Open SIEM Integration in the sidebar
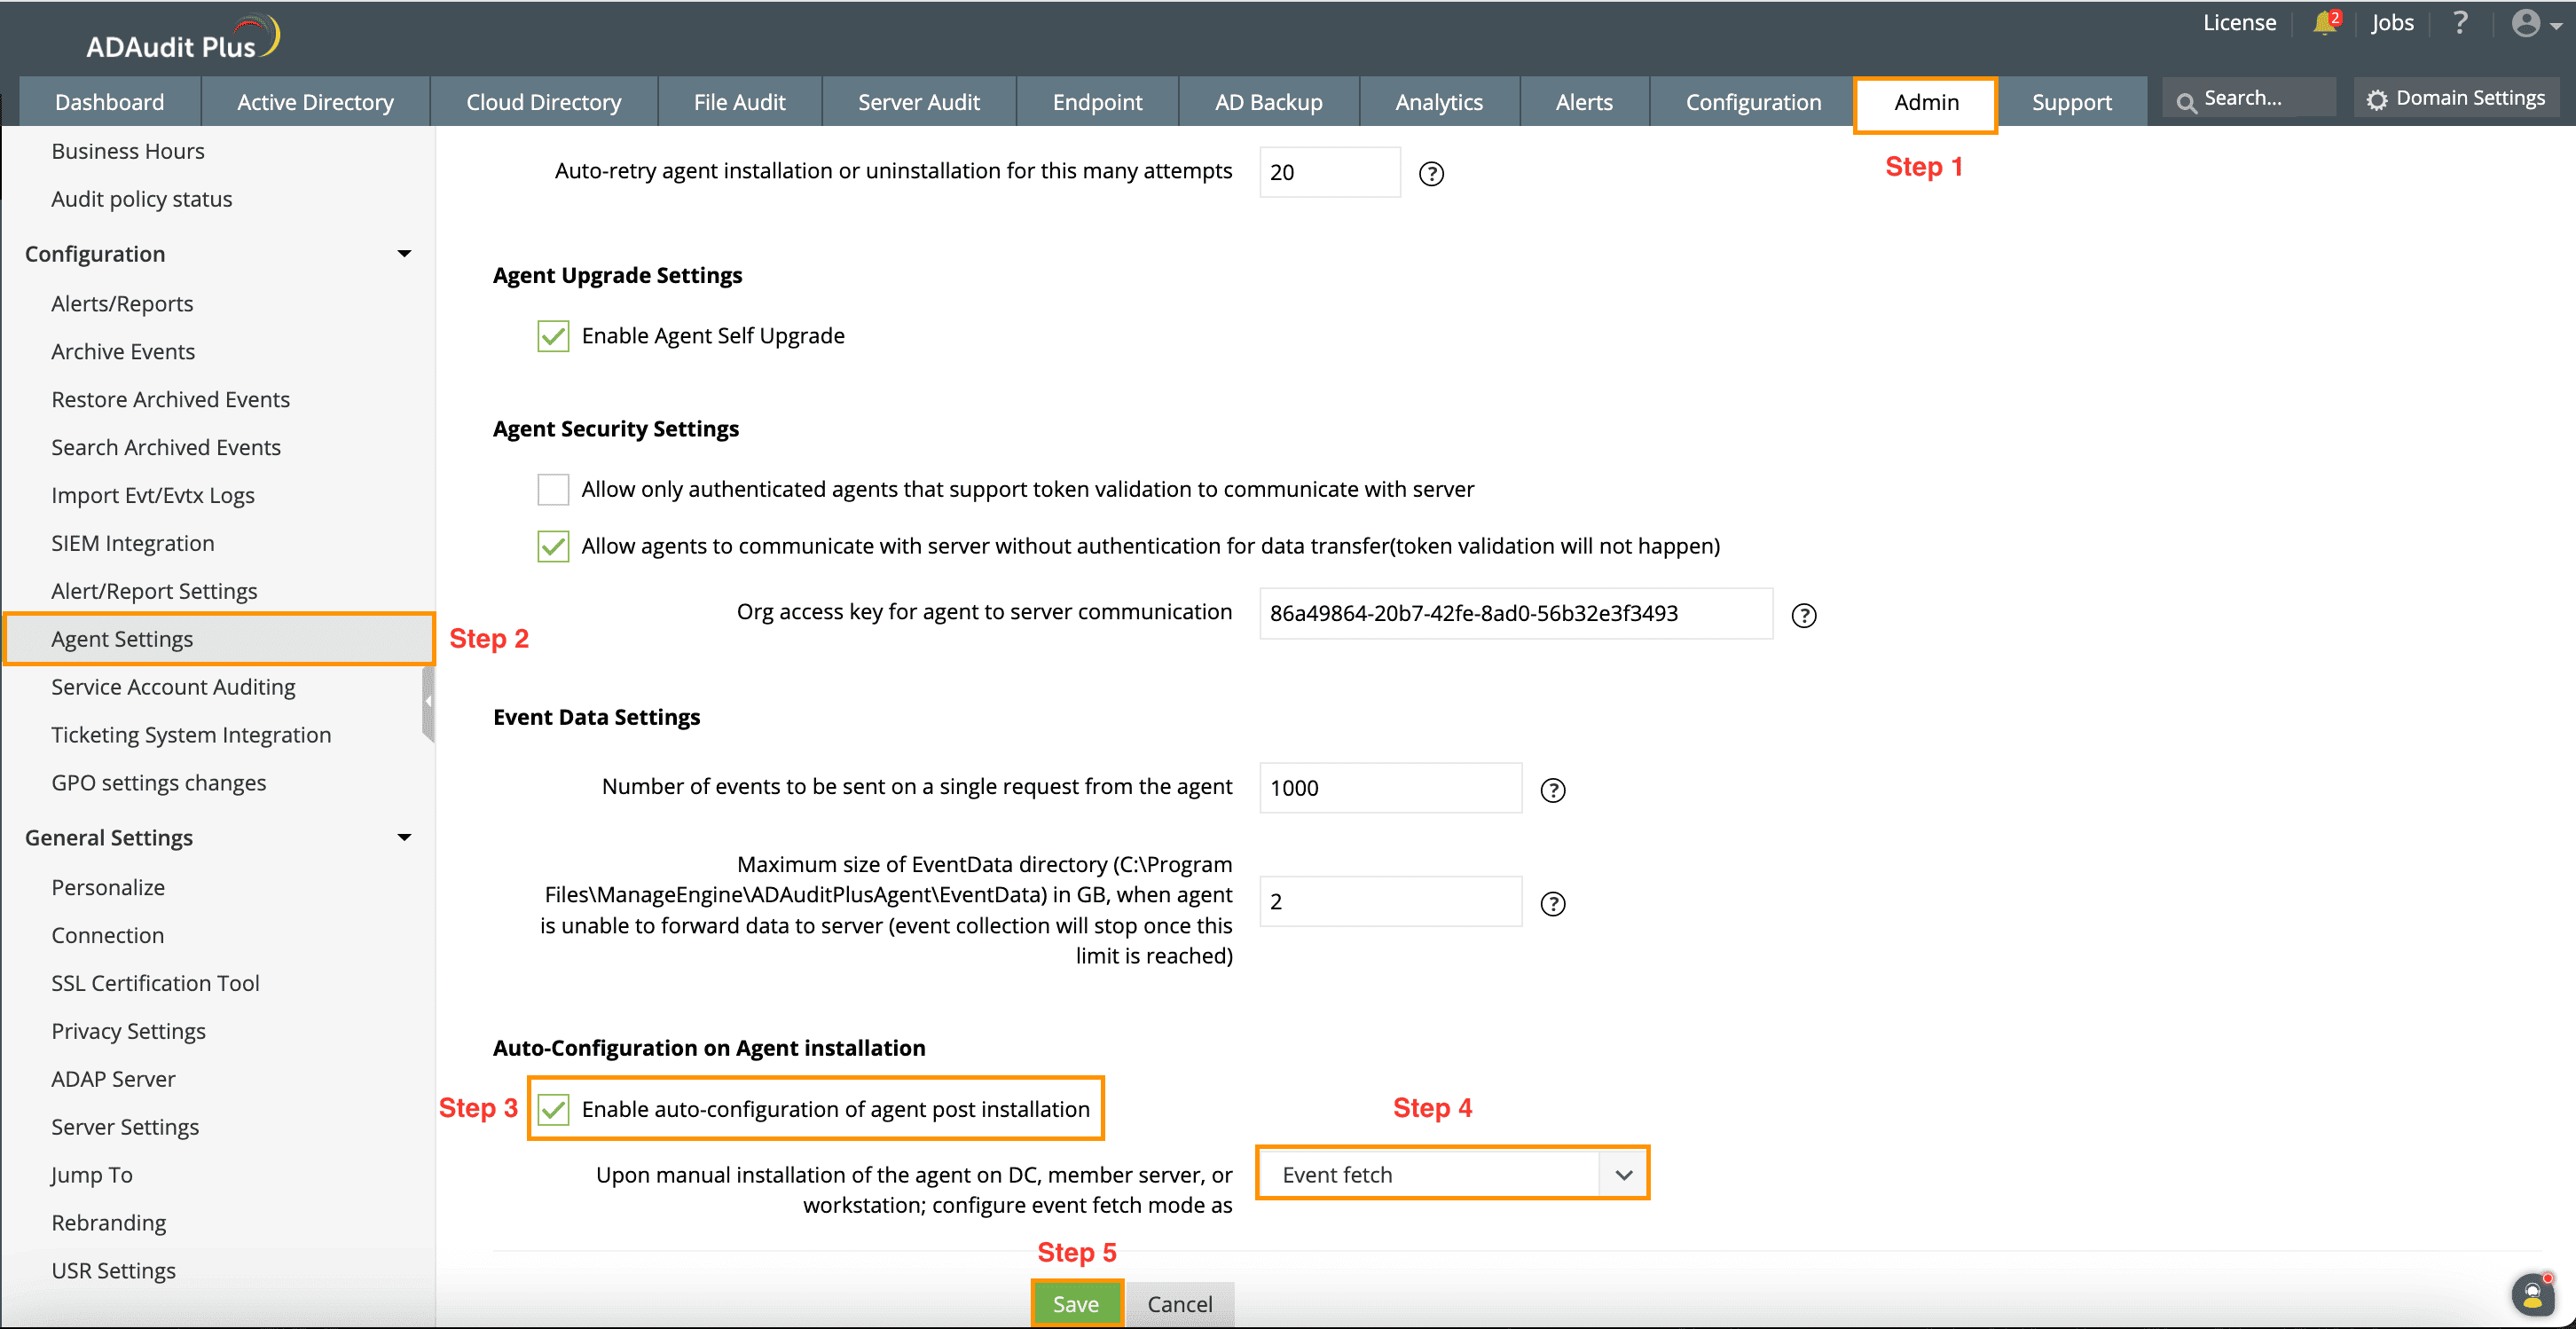This screenshot has width=2576, height=1329. click(x=133, y=543)
